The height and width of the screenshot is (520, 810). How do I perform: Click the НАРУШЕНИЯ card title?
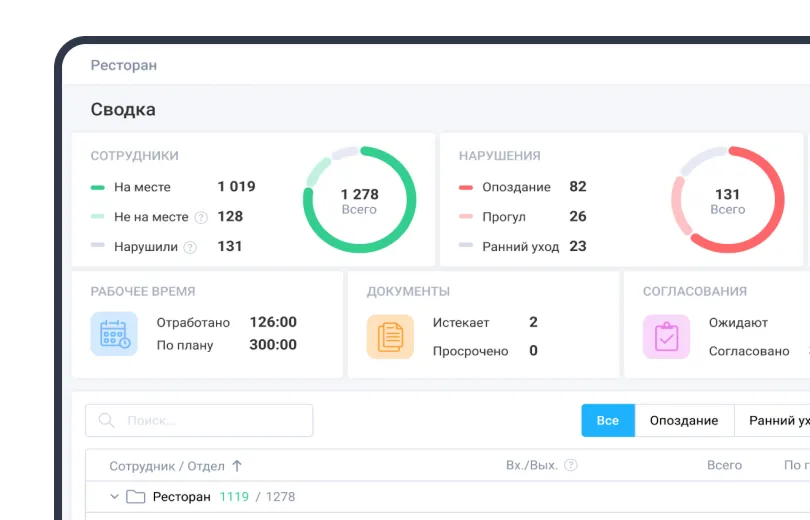(500, 156)
